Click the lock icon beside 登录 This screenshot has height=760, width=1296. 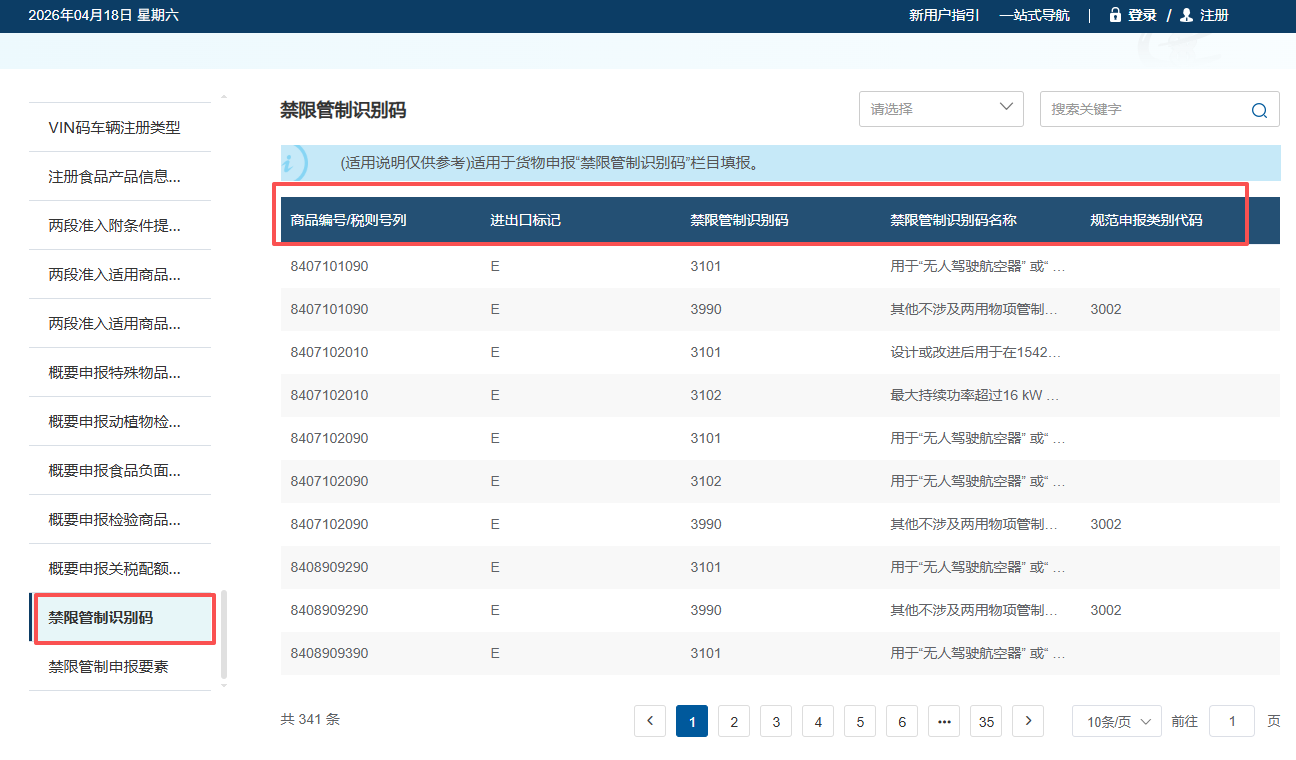click(1114, 14)
